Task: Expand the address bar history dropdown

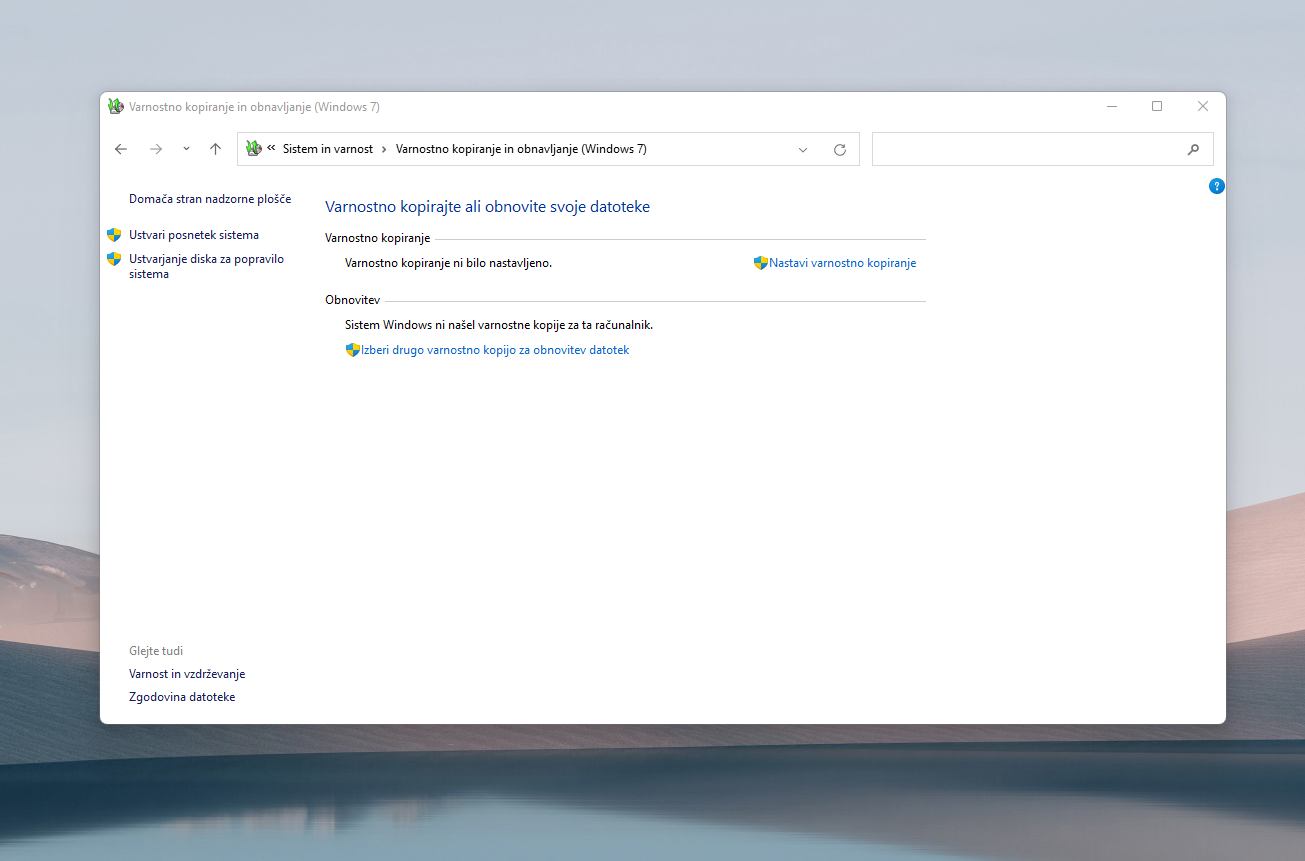Action: pos(803,150)
